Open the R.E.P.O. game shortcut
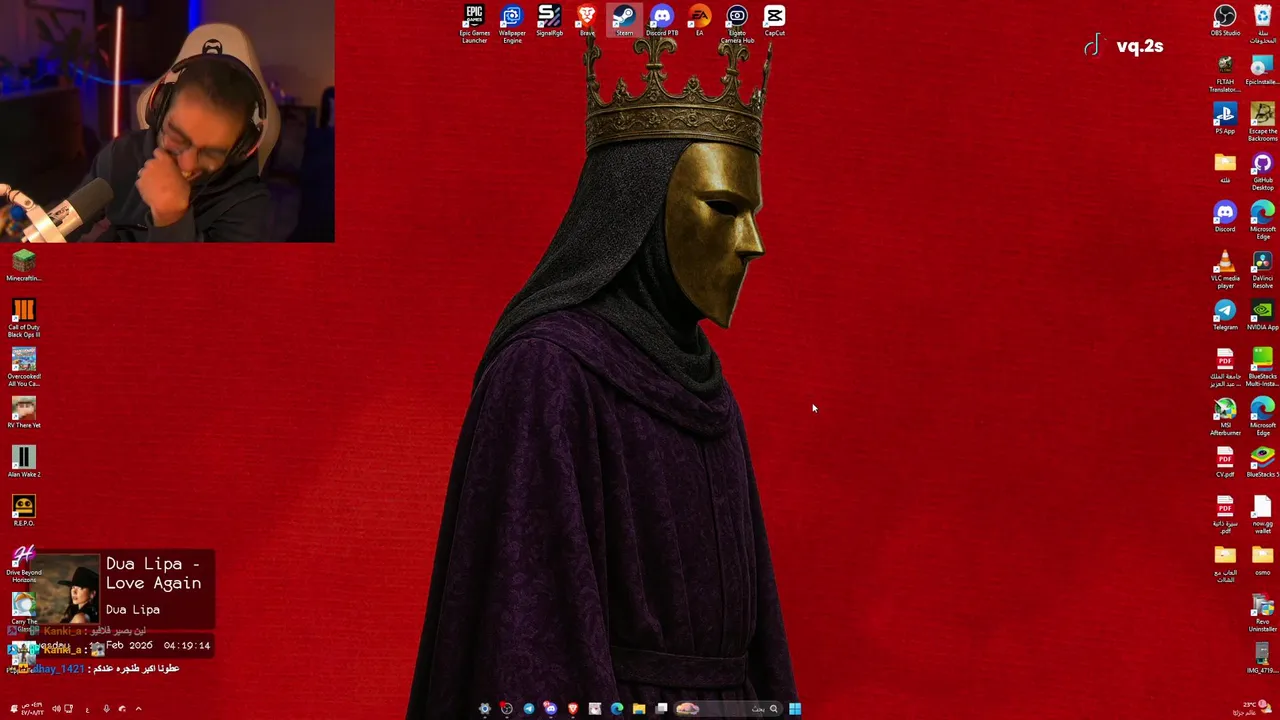Viewport: 1280px width, 720px height. pos(24,511)
